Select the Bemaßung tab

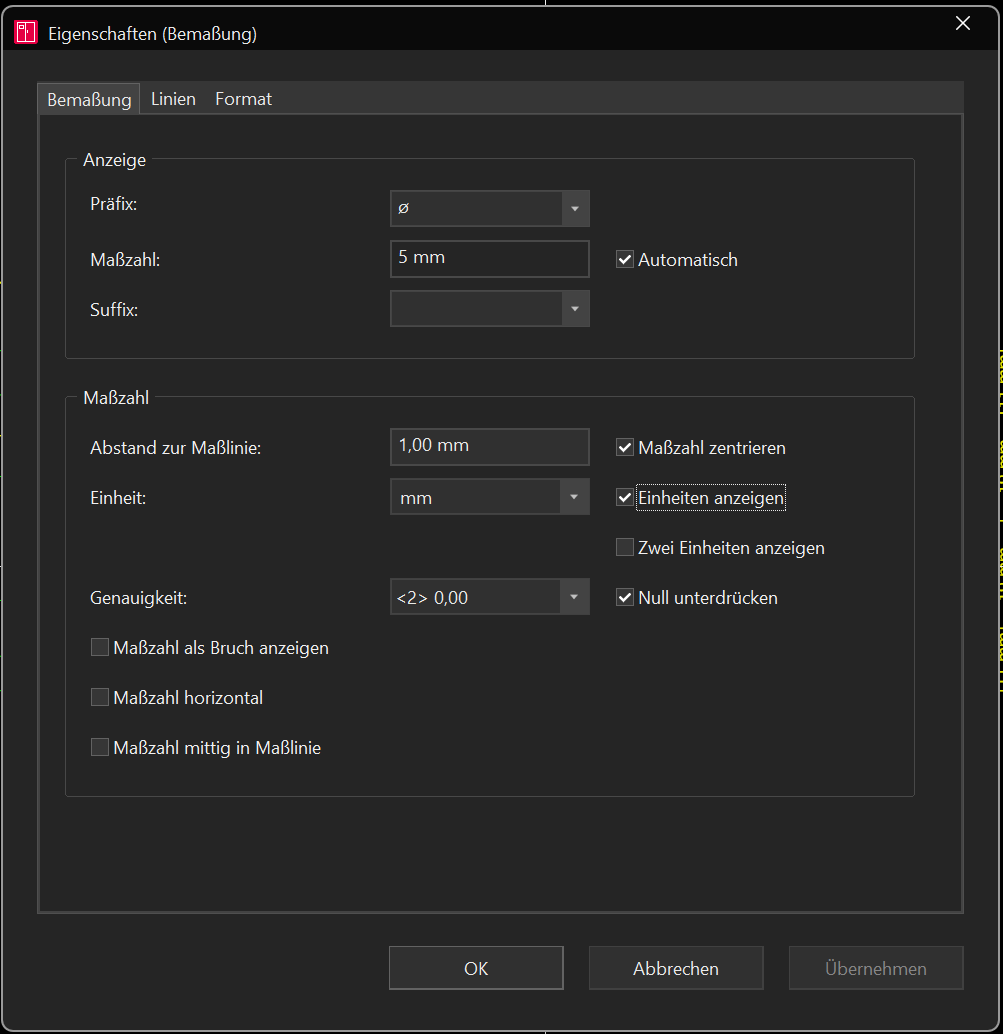tap(89, 100)
